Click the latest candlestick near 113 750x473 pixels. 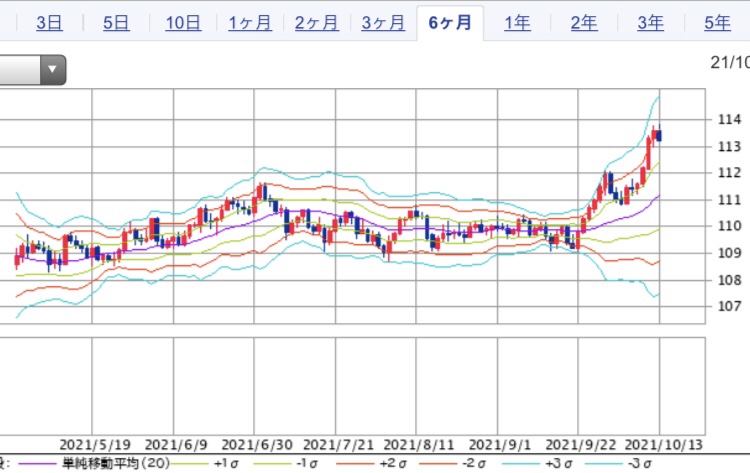coord(659,135)
